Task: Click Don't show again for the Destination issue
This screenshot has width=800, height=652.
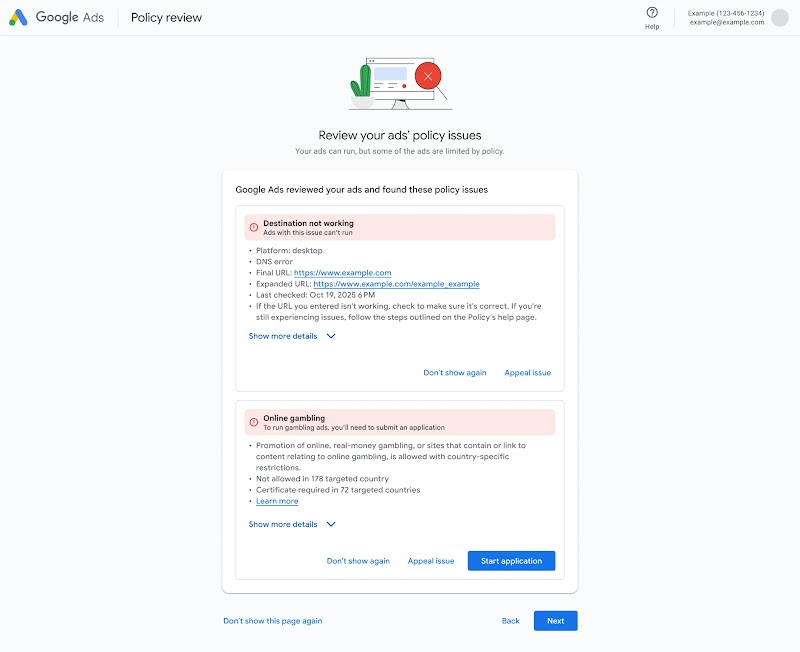Action: click(x=455, y=372)
